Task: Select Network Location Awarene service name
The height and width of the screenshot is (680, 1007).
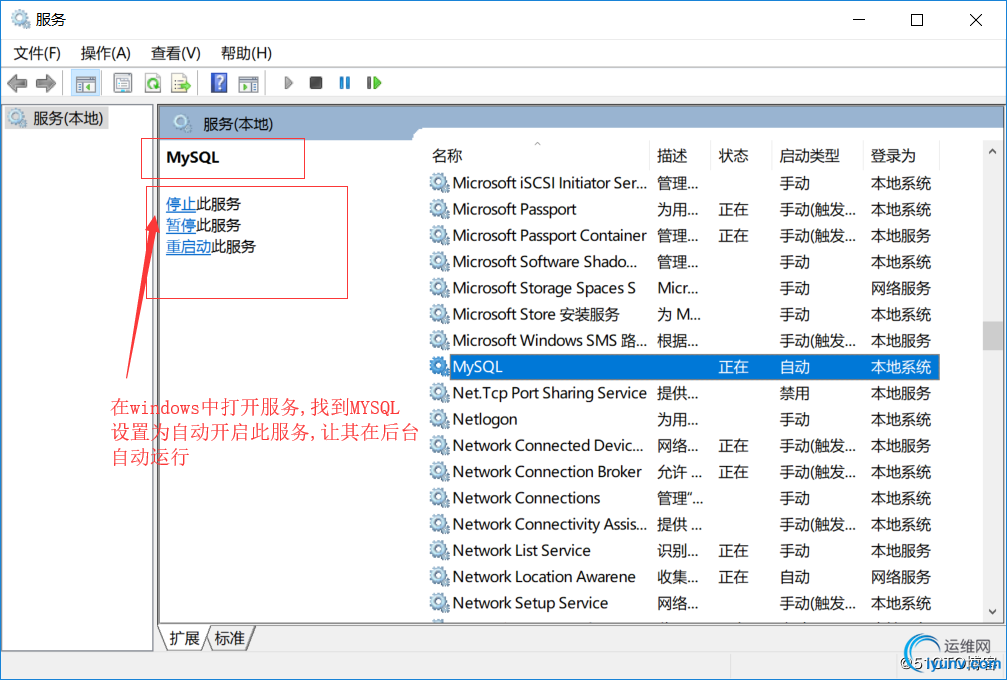Action: point(544,577)
